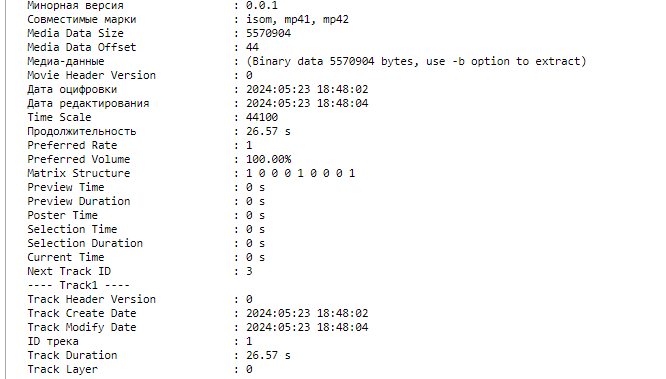This screenshot has width=666, height=379.
Task: Click the 'Дата оцифровки' timestamp value
Action: (307, 89)
